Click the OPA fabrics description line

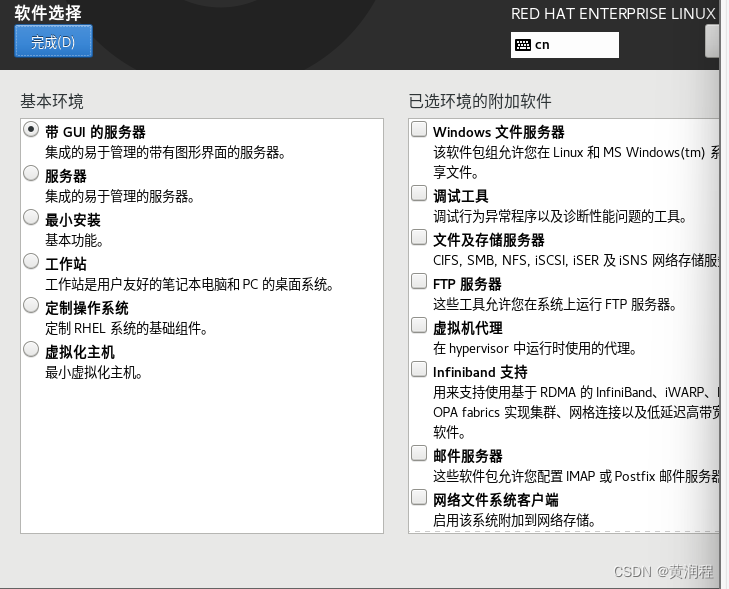pyautogui.click(x=576, y=412)
